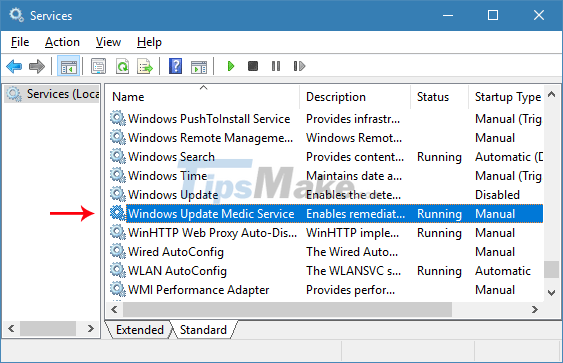Click the gear icon beside Windows Time
This screenshot has height=363, width=563.
[117, 176]
